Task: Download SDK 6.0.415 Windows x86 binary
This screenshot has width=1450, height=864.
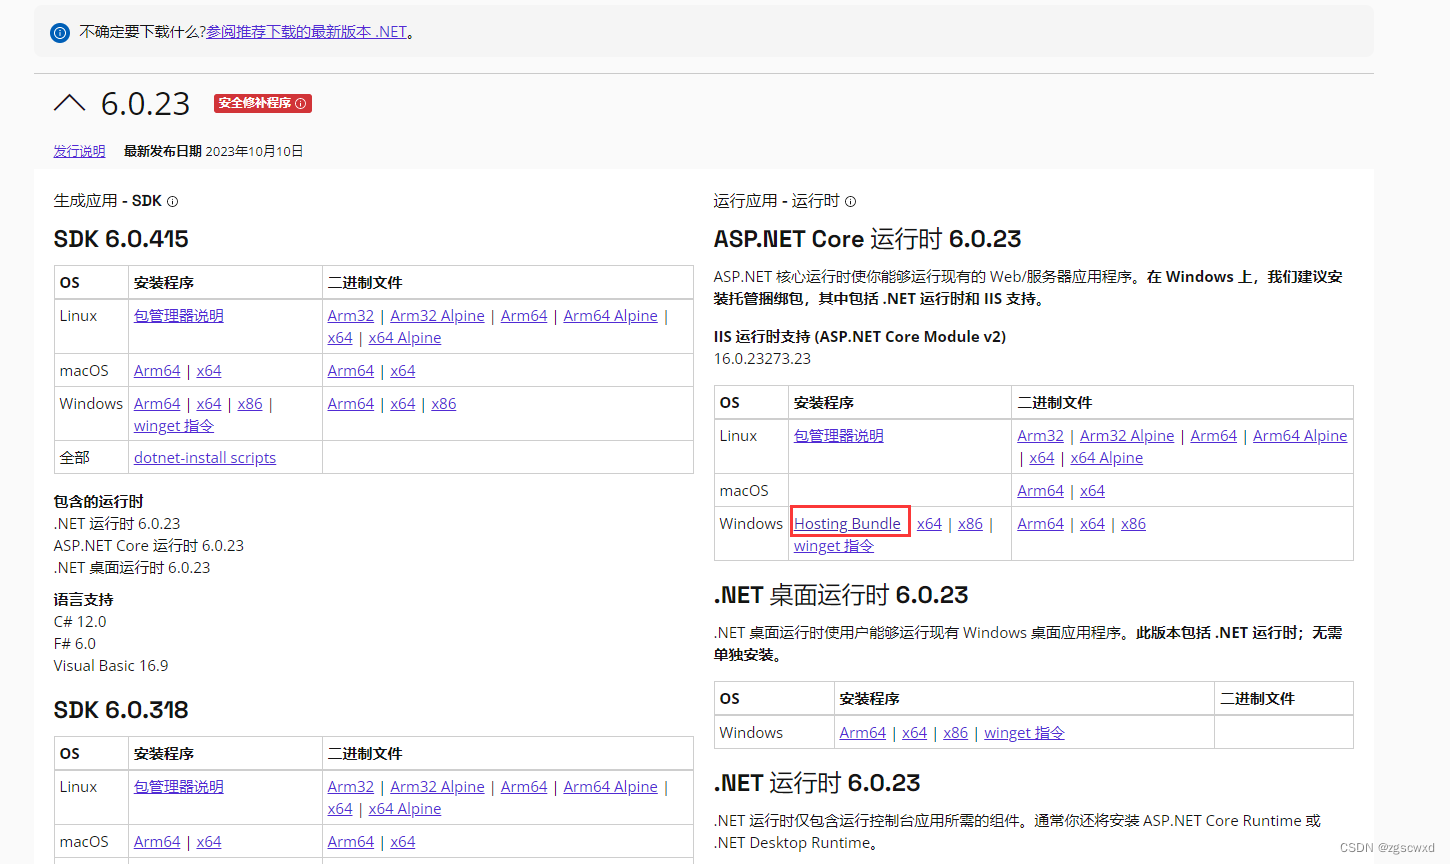Action: coord(444,403)
